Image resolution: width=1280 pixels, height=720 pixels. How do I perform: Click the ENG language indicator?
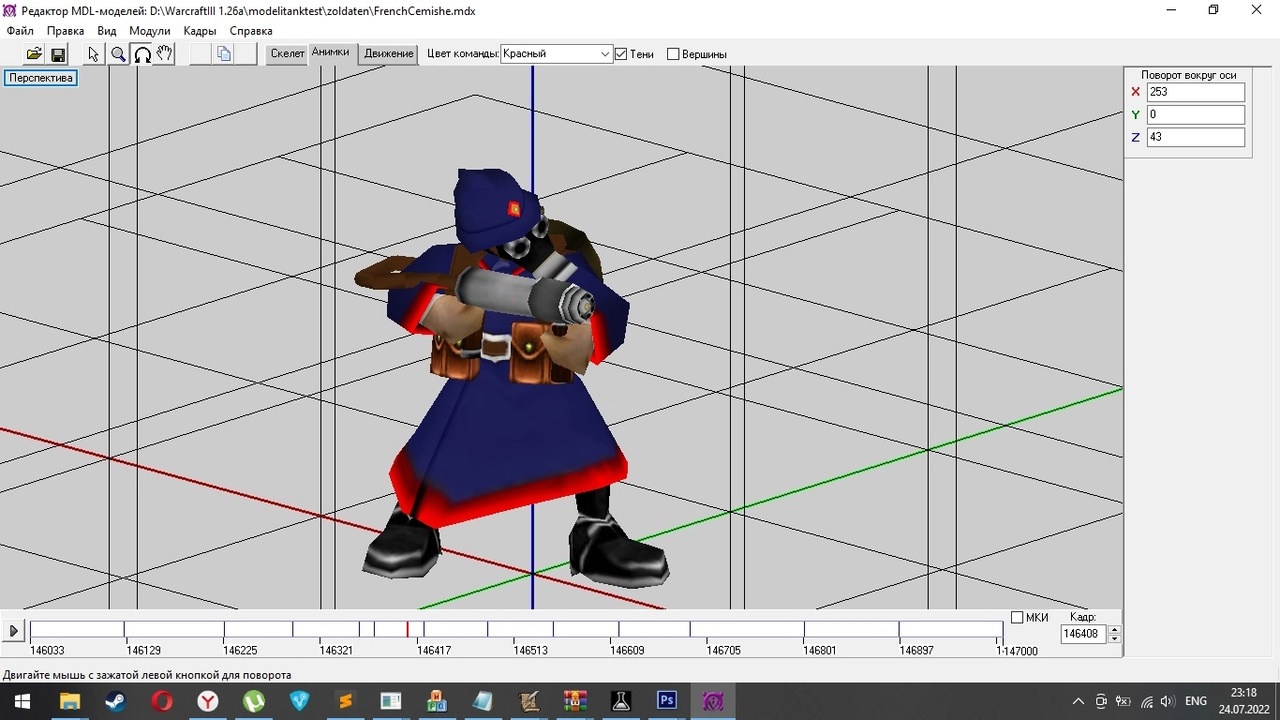click(1196, 701)
